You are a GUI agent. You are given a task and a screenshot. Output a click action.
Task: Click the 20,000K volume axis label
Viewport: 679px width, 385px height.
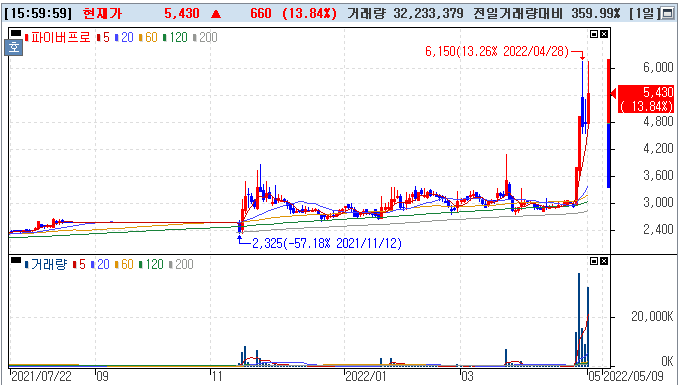(652, 317)
